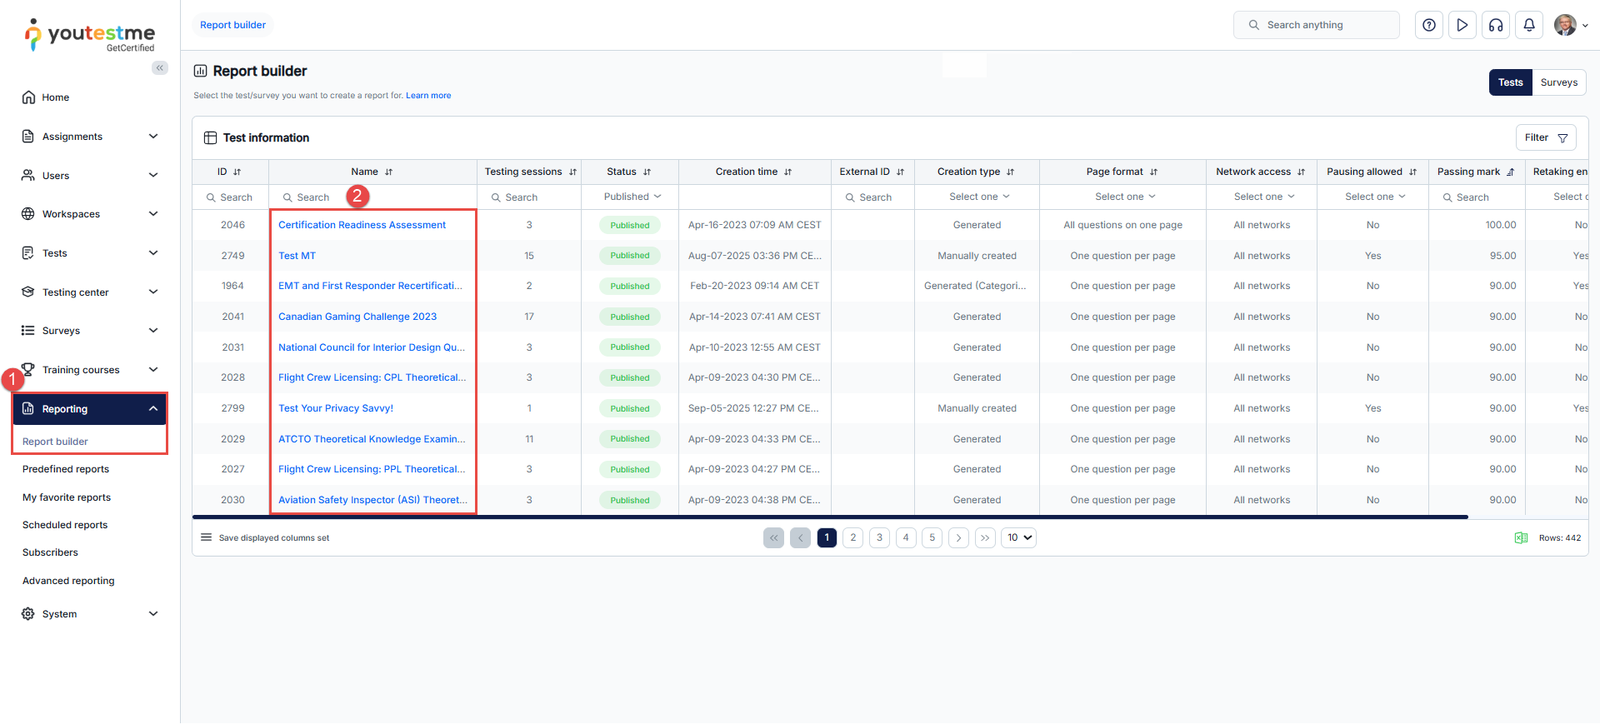Click the user profile avatar

pos(1565,25)
